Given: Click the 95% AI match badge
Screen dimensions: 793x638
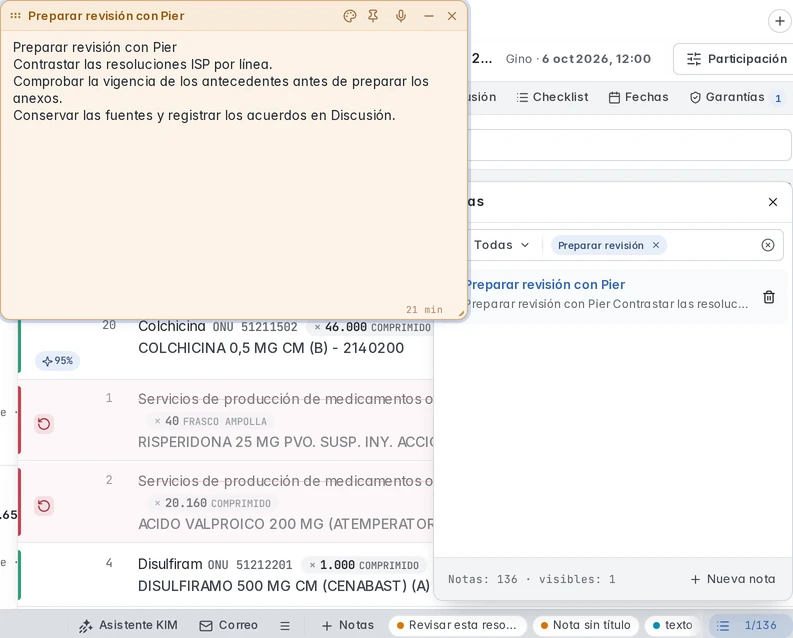Looking at the screenshot, I should coord(58,361).
